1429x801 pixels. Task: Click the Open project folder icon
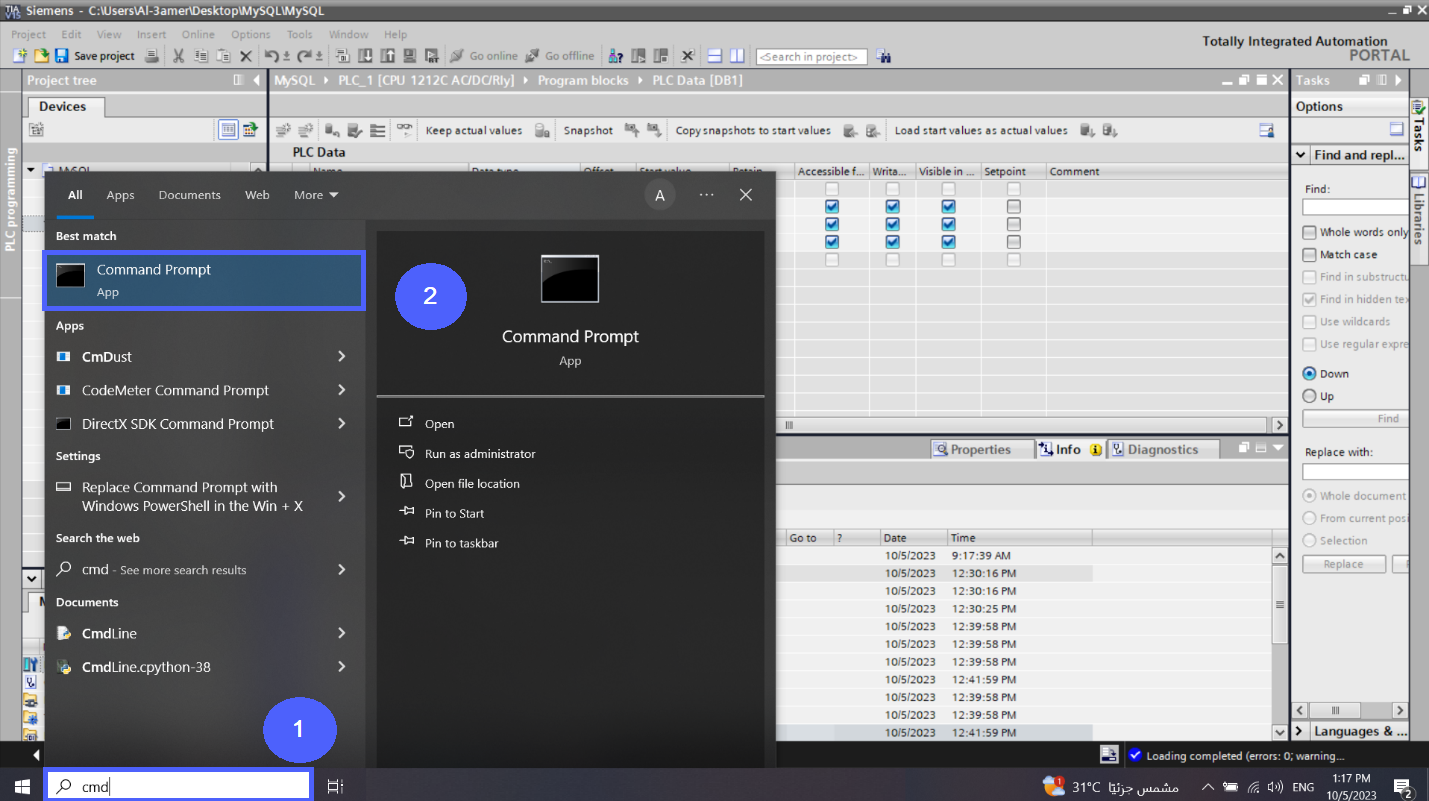coord(42,56)
